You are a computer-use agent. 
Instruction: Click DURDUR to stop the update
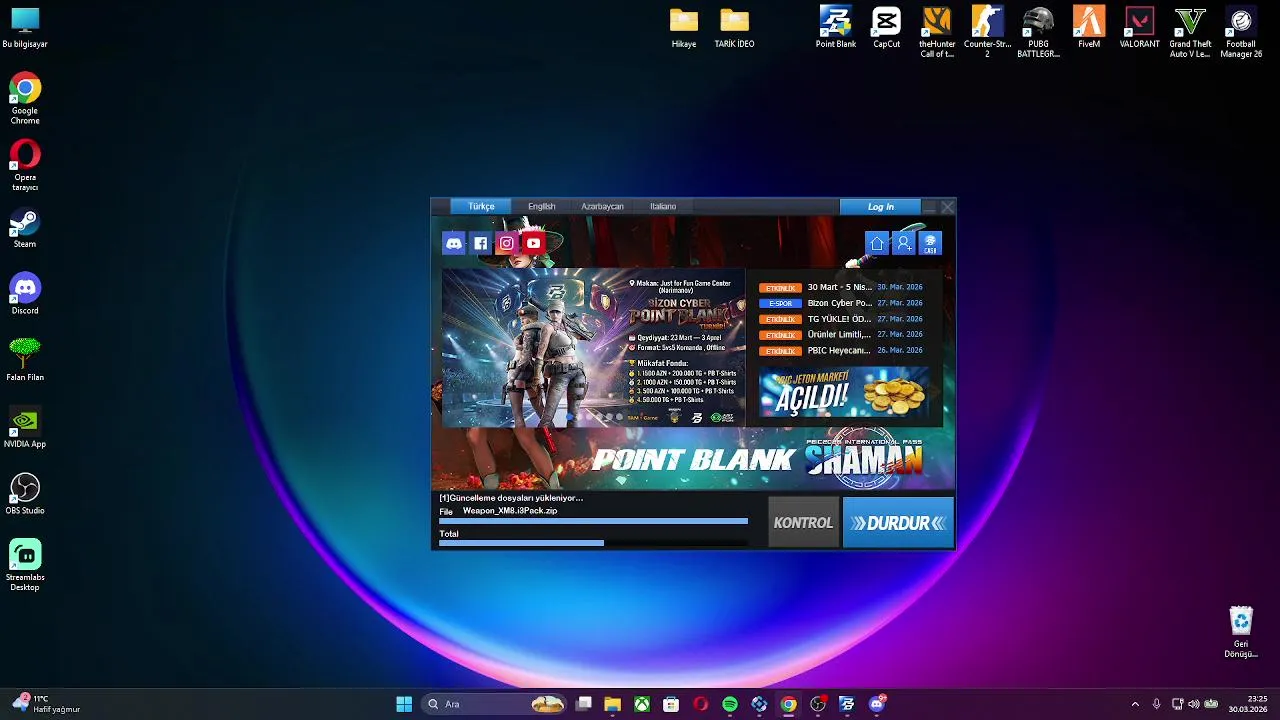click(x=898, y=523)
